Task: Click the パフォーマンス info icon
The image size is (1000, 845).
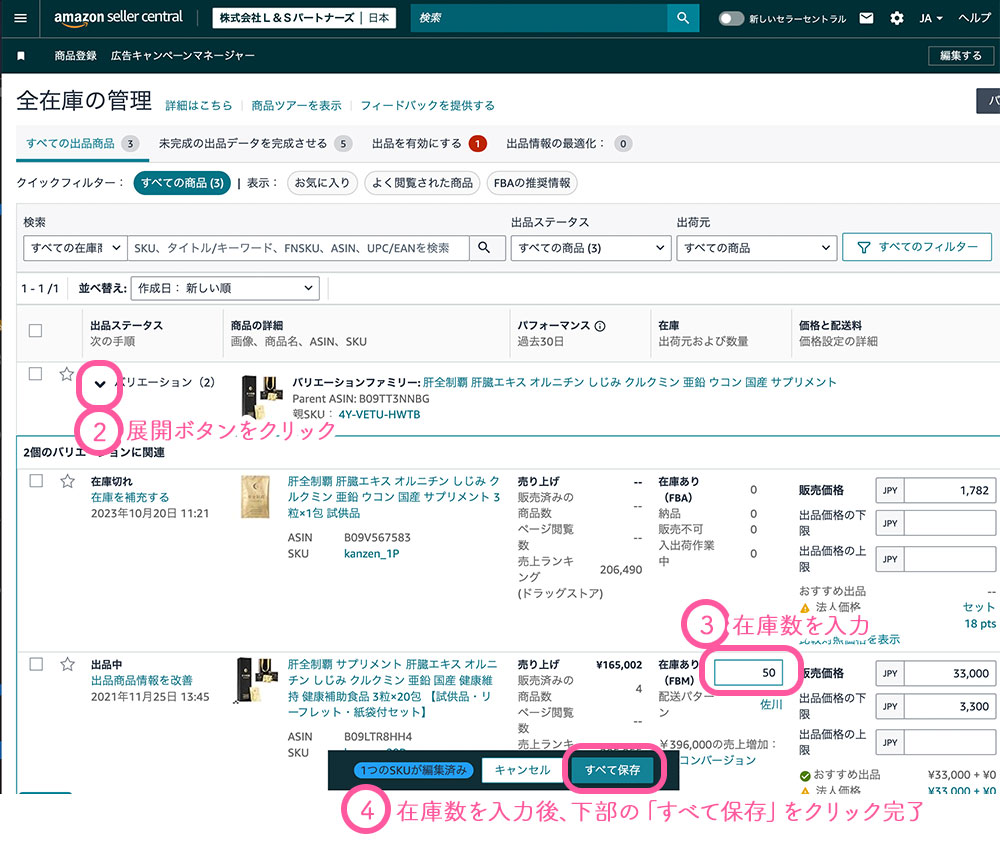Action: click(x=600, y=326)
